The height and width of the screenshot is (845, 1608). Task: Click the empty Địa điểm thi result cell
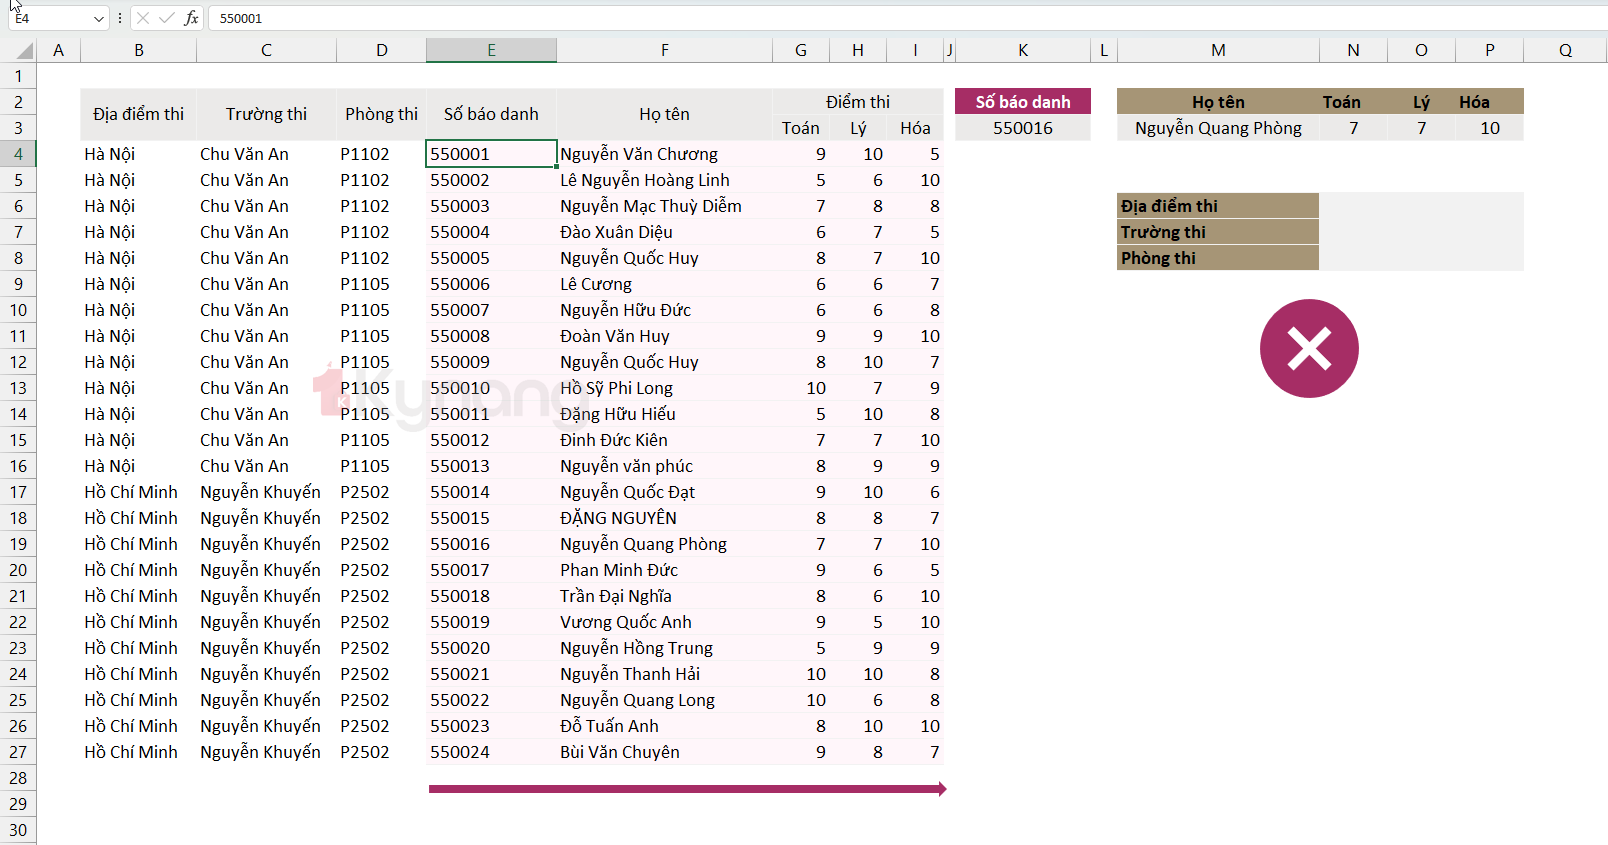point(1421,206)
